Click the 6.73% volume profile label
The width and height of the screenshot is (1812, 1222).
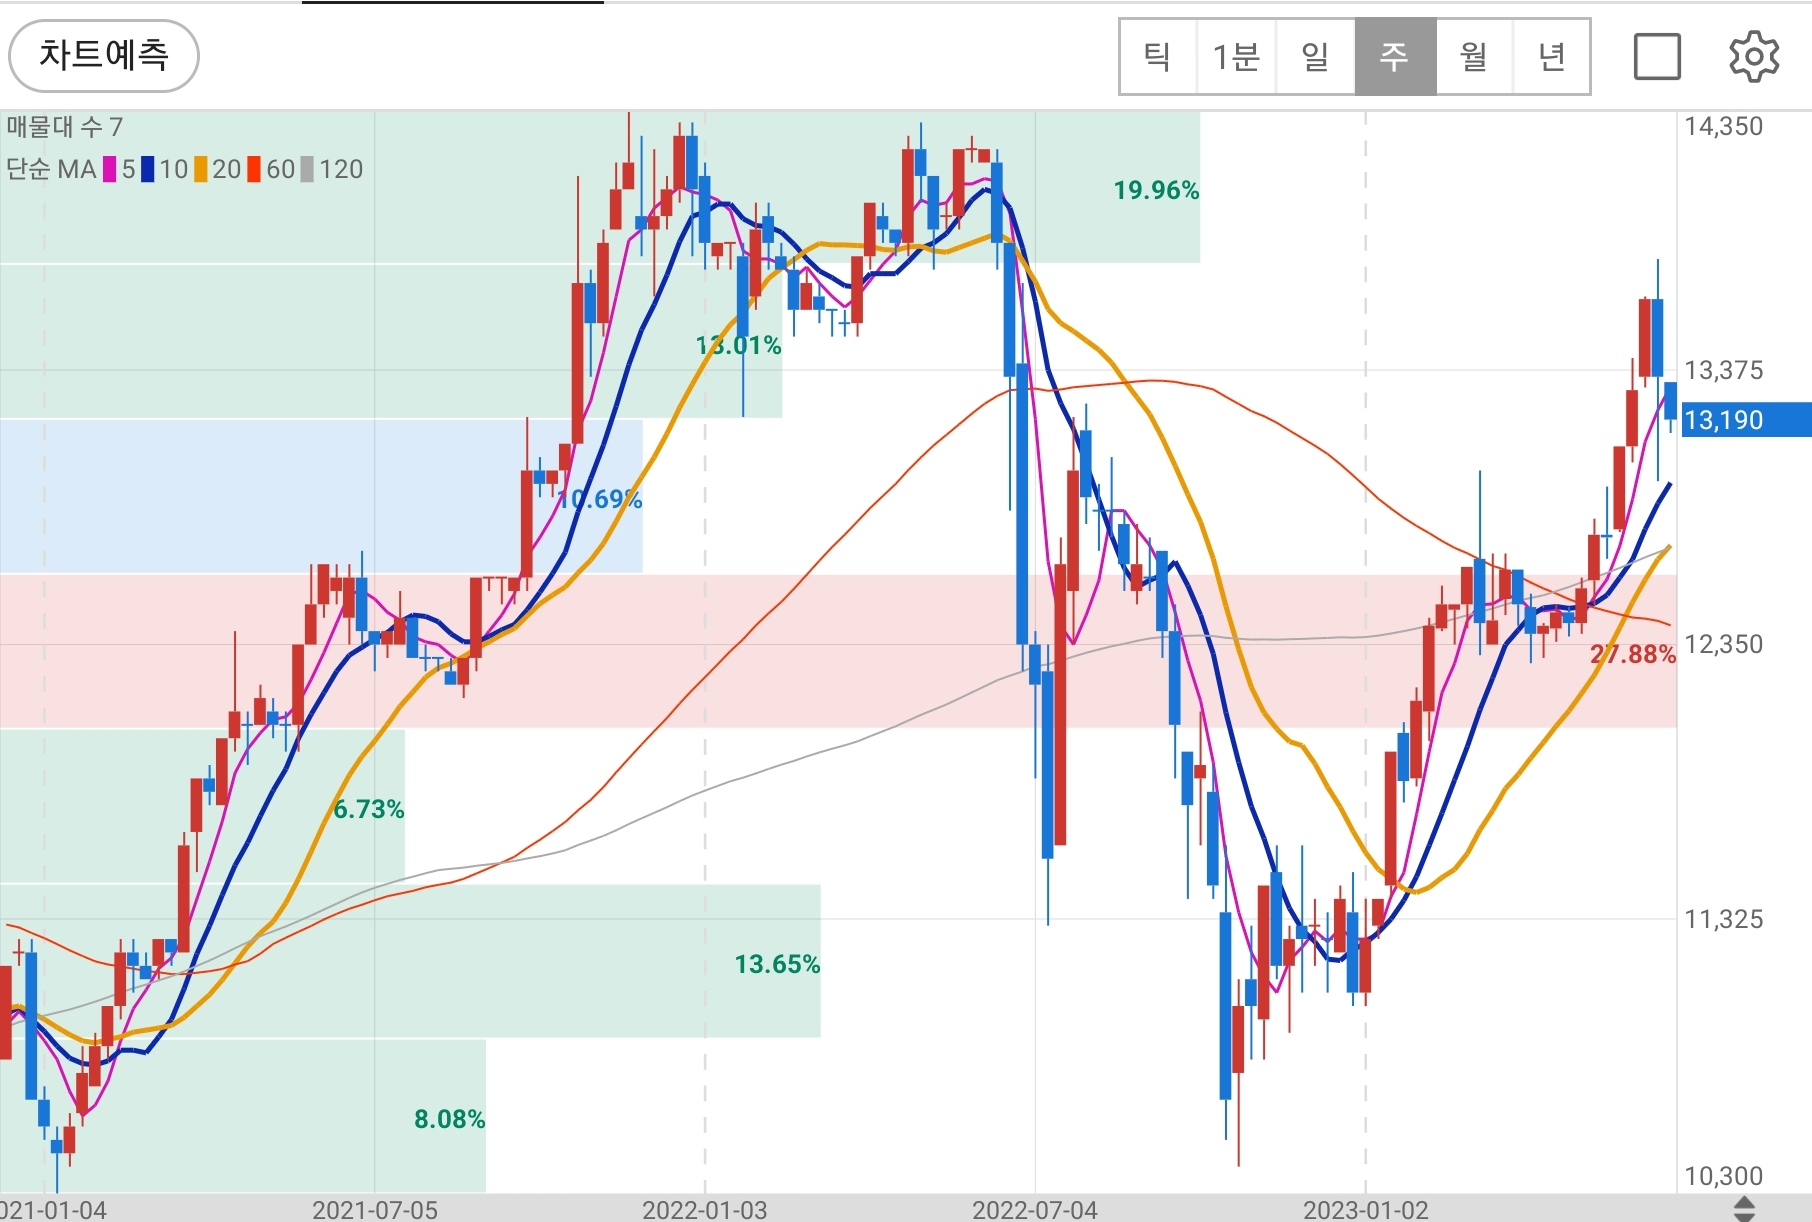tap(369, 809)
